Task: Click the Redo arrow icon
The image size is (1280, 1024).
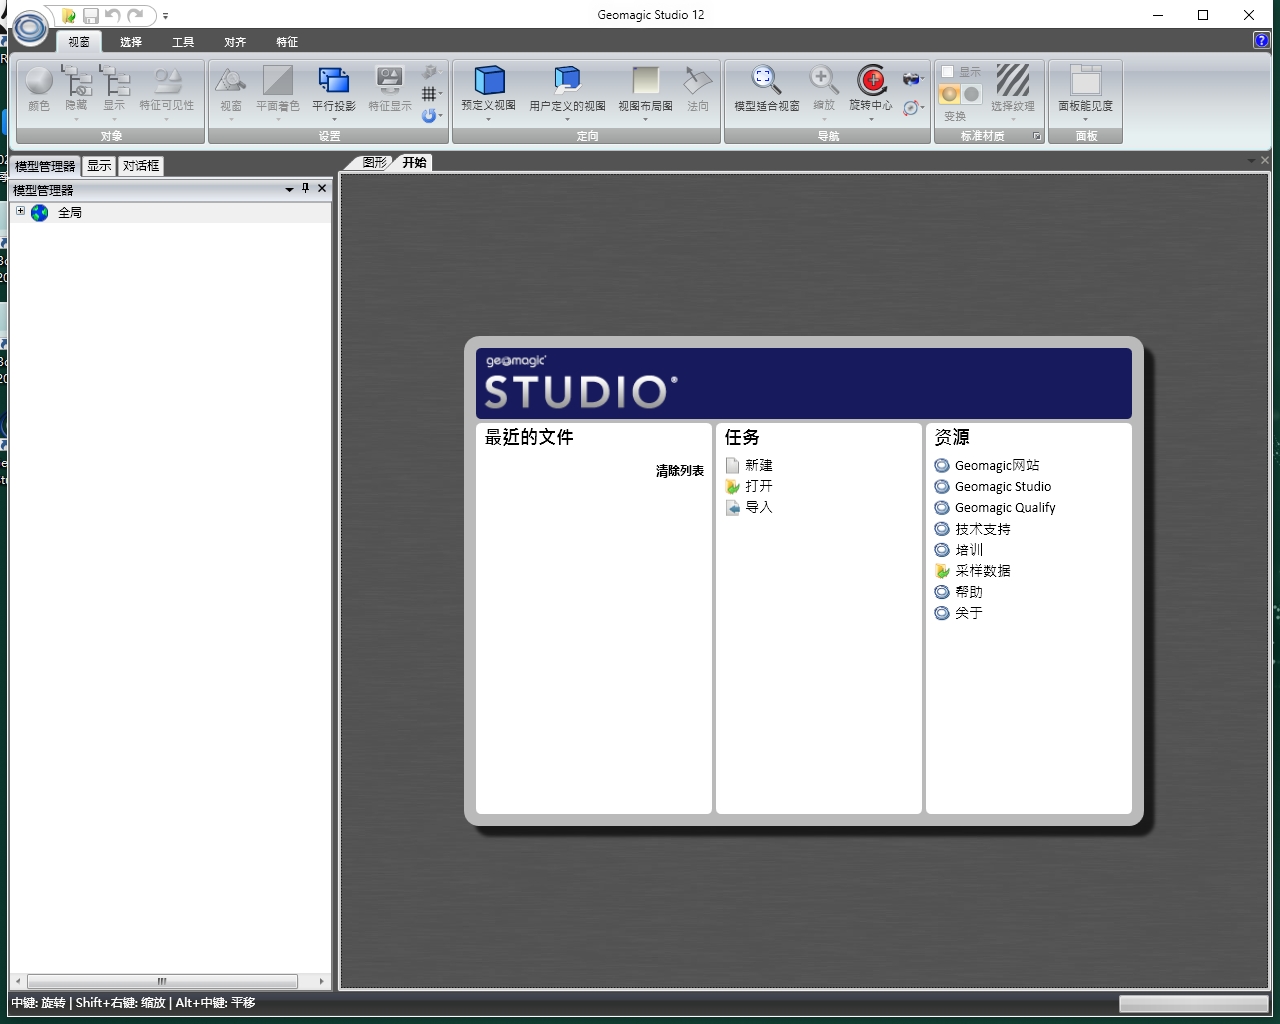Action: pos(135,16)
